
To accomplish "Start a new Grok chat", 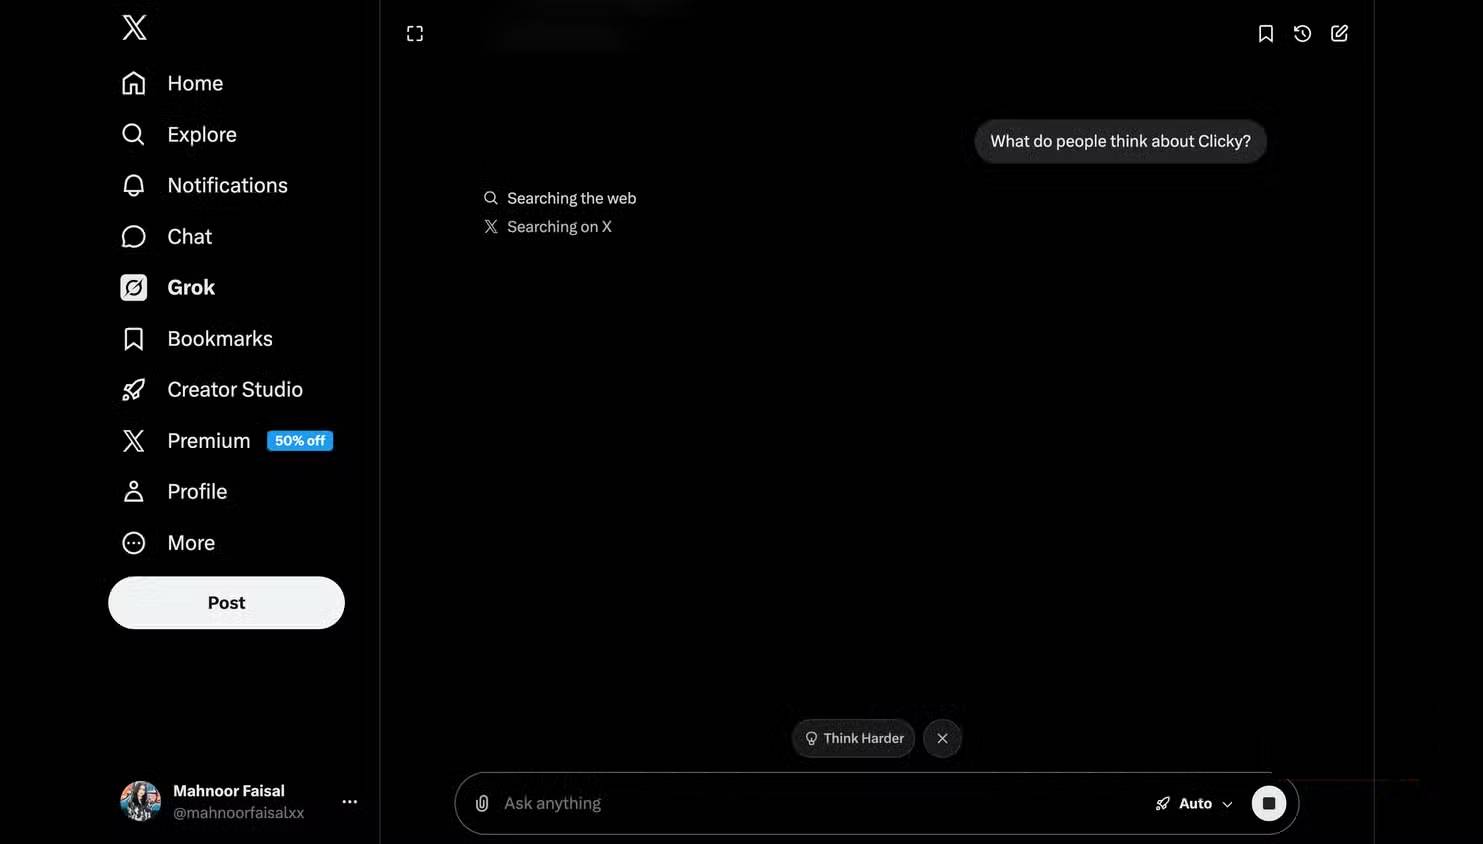I will 1339,34.
